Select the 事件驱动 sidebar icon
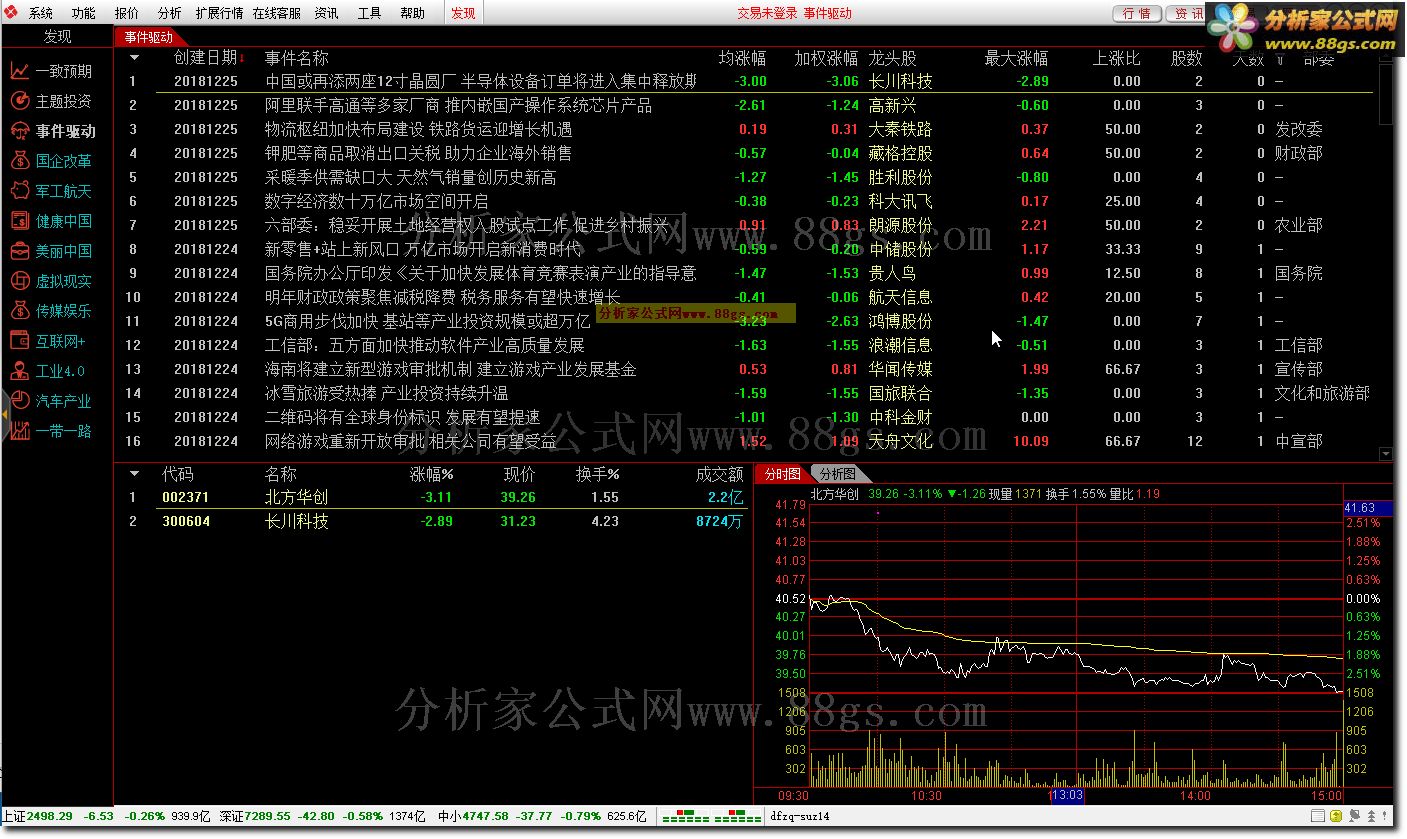 [x=19, y=131]
